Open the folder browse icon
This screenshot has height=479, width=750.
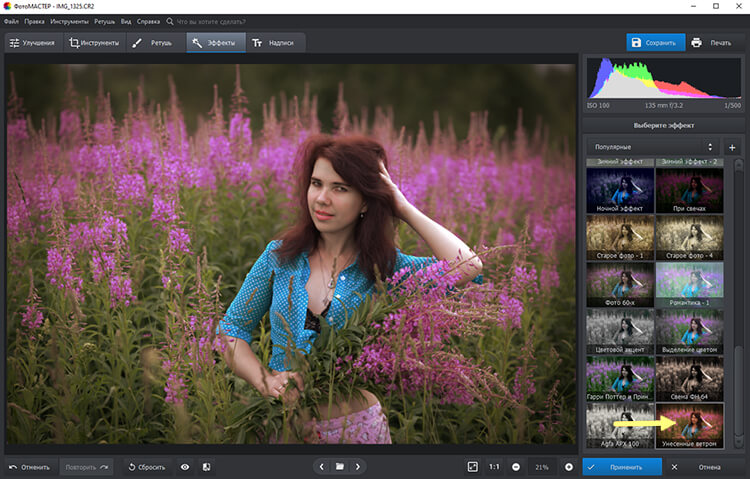pos(339,467)
